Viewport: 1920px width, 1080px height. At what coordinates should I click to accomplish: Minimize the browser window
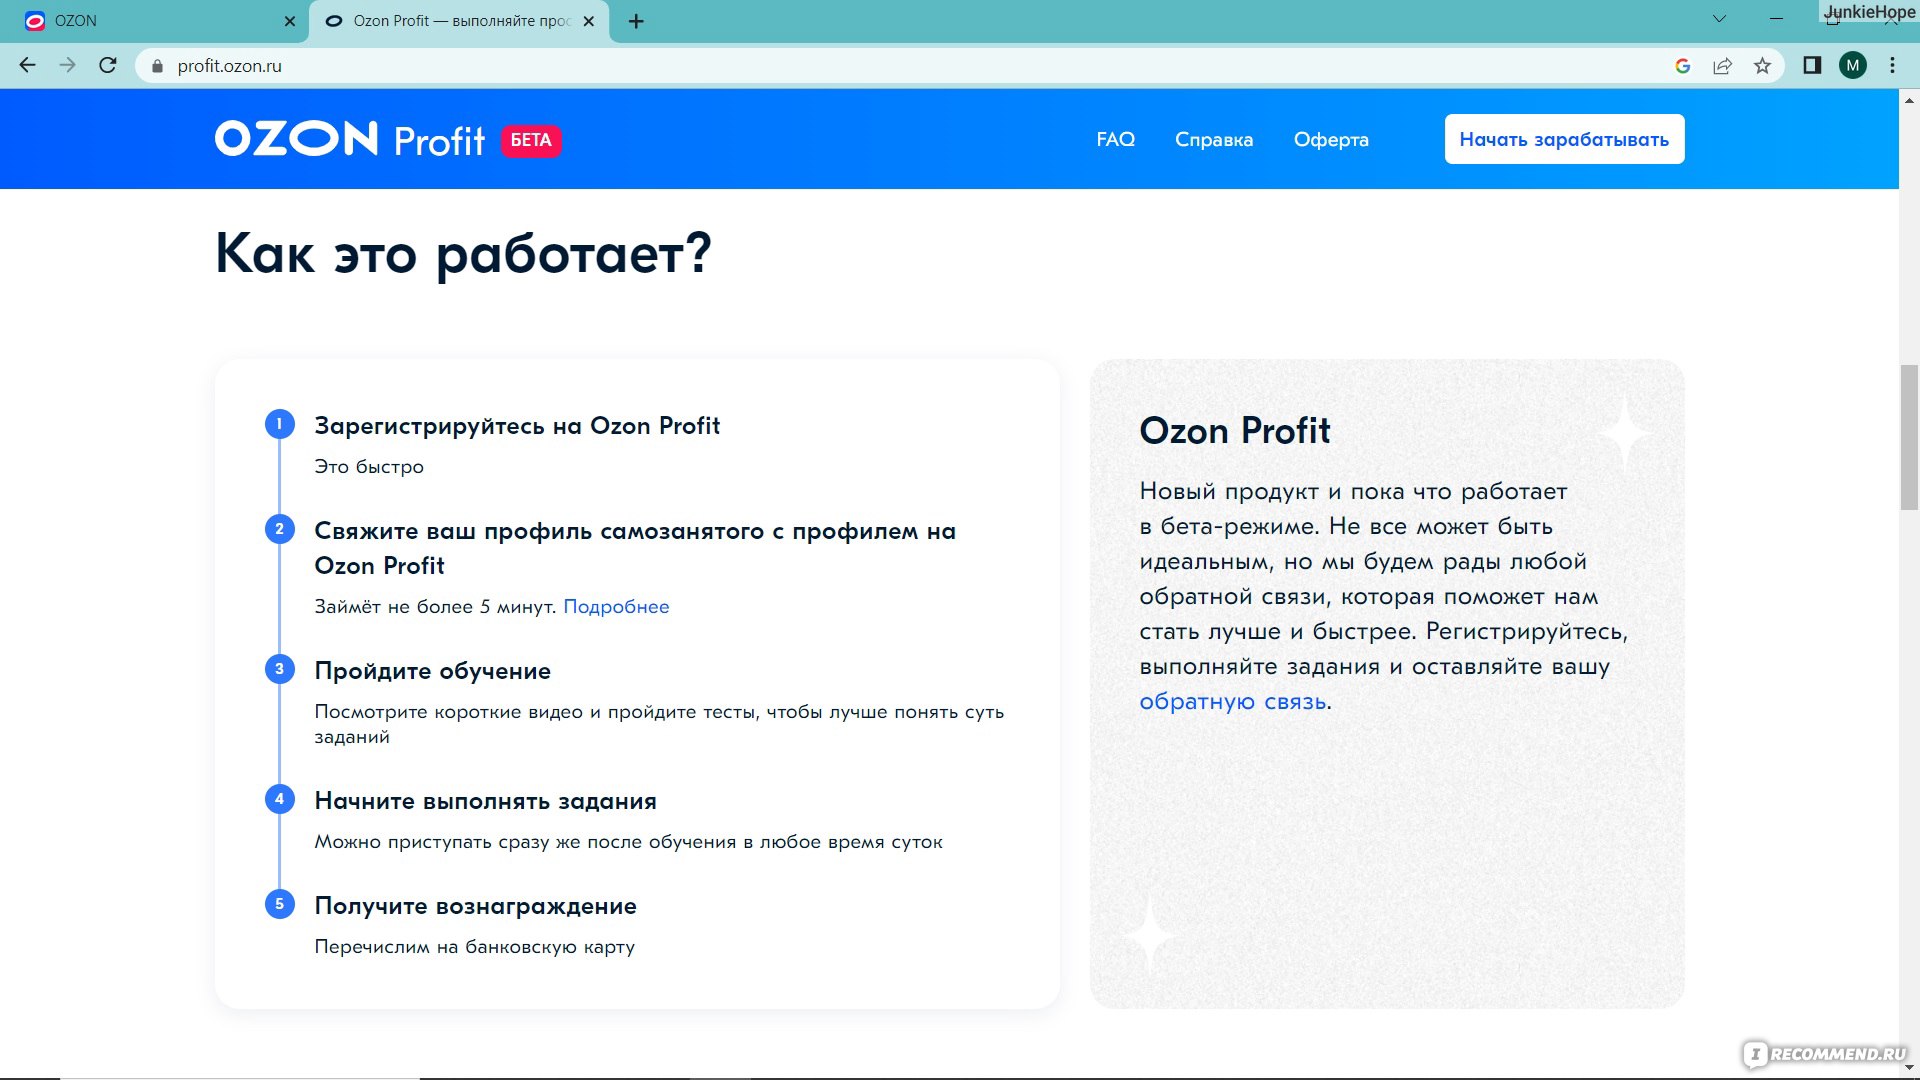tap(1776, 19)
